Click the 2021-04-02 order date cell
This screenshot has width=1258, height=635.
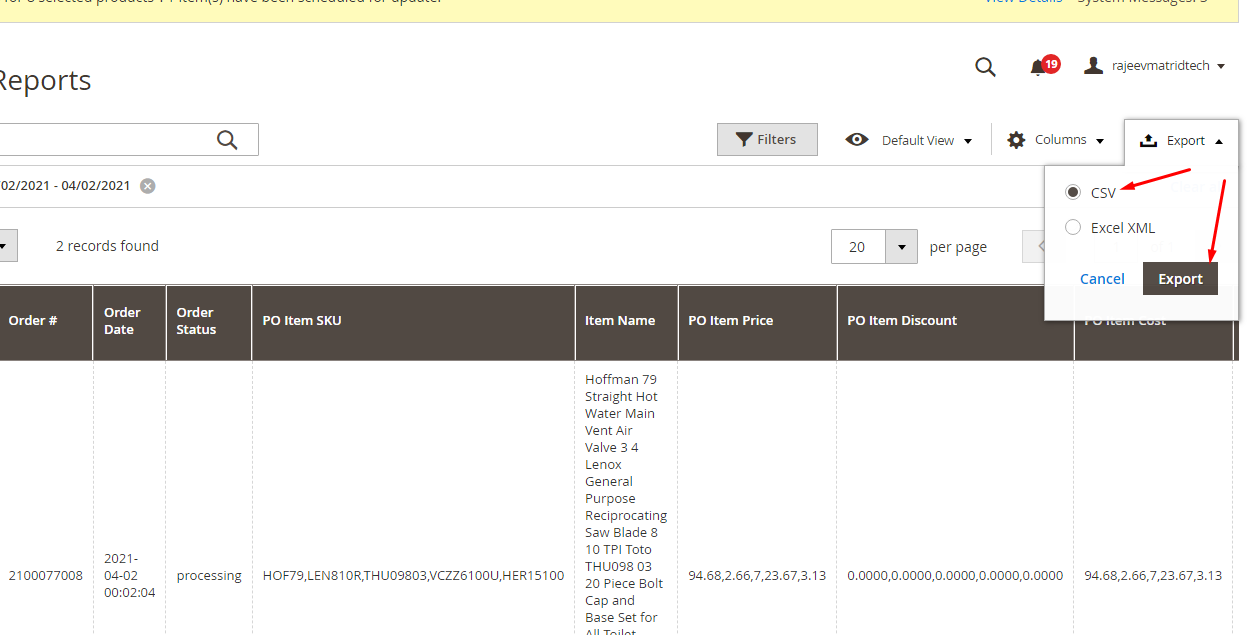point(129,575)
